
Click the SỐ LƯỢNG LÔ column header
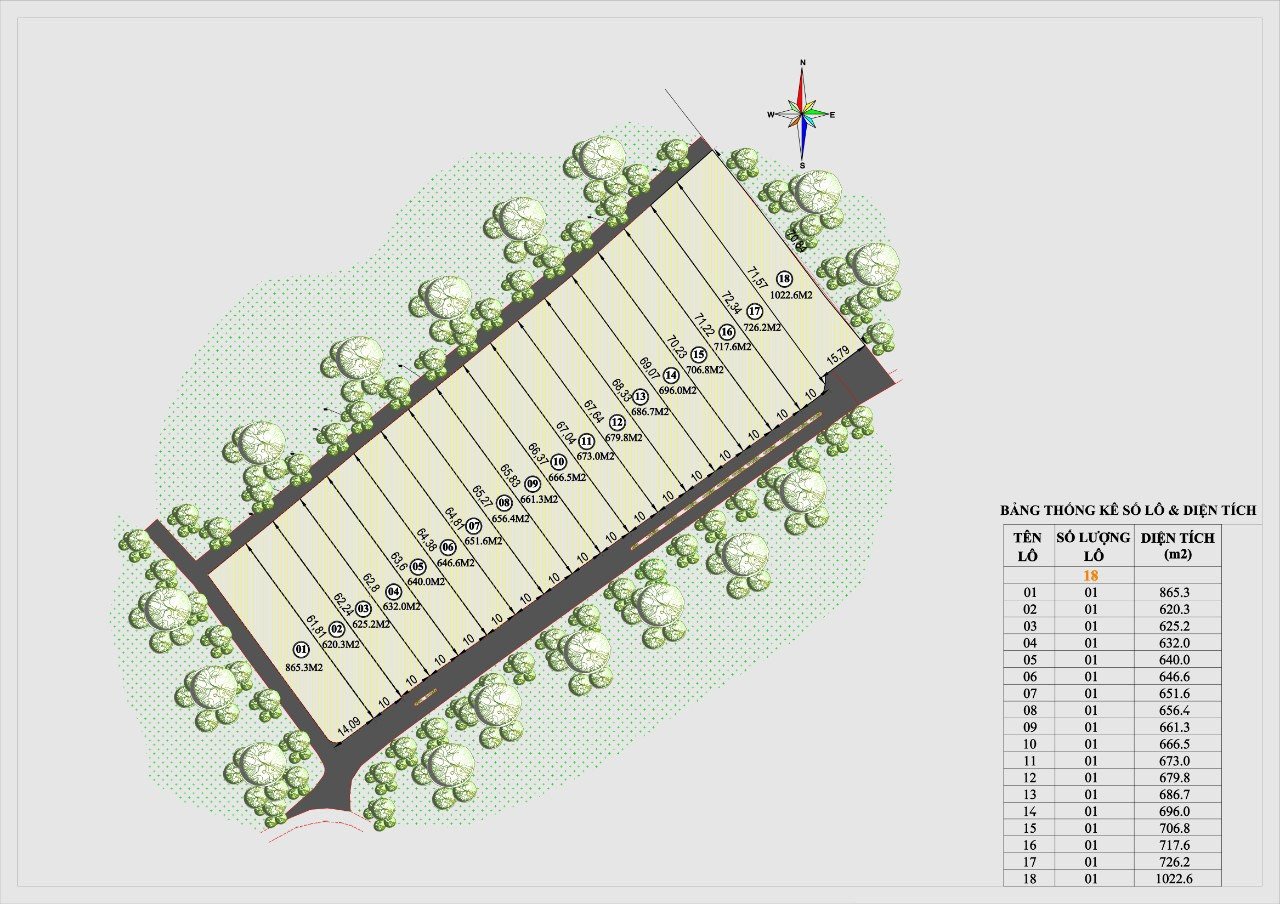(x=1092, y=546)
